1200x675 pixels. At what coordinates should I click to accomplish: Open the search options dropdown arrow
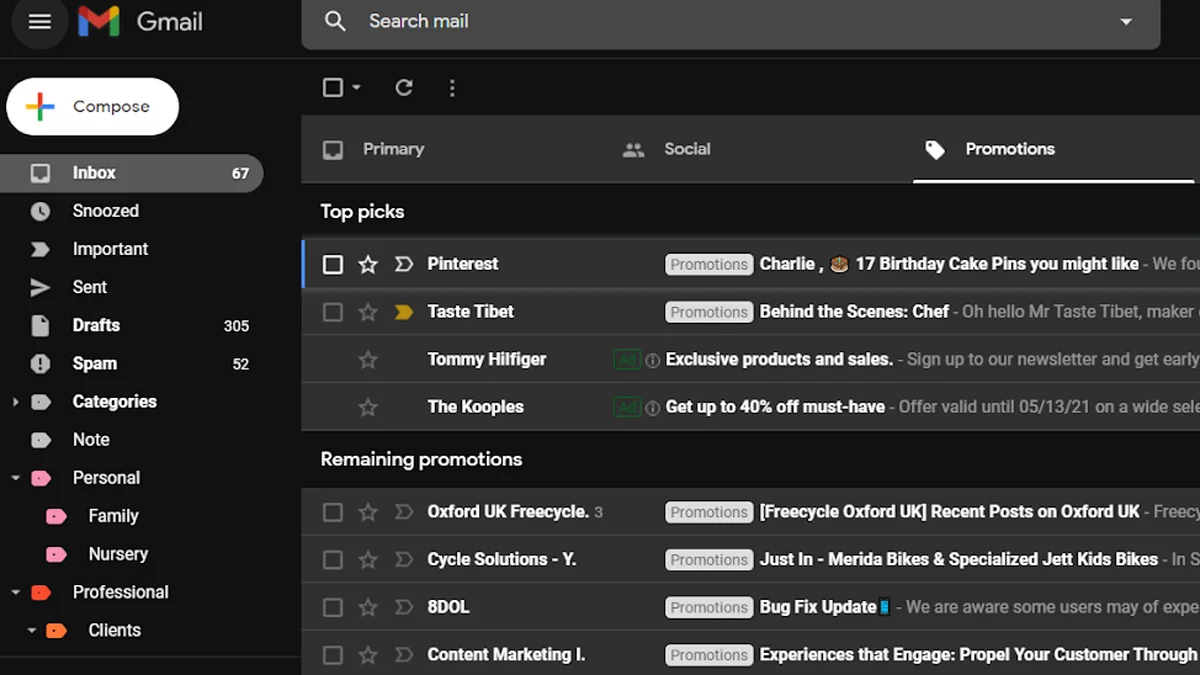(1126, 22)
